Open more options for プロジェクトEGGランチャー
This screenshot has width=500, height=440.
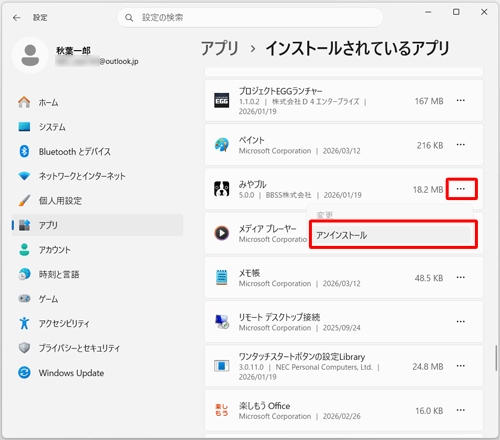point(461,100)
